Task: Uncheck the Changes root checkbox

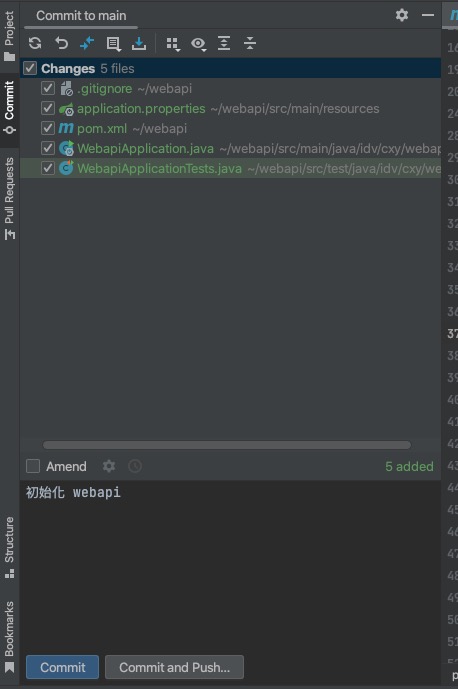Action: click(30, 68)
